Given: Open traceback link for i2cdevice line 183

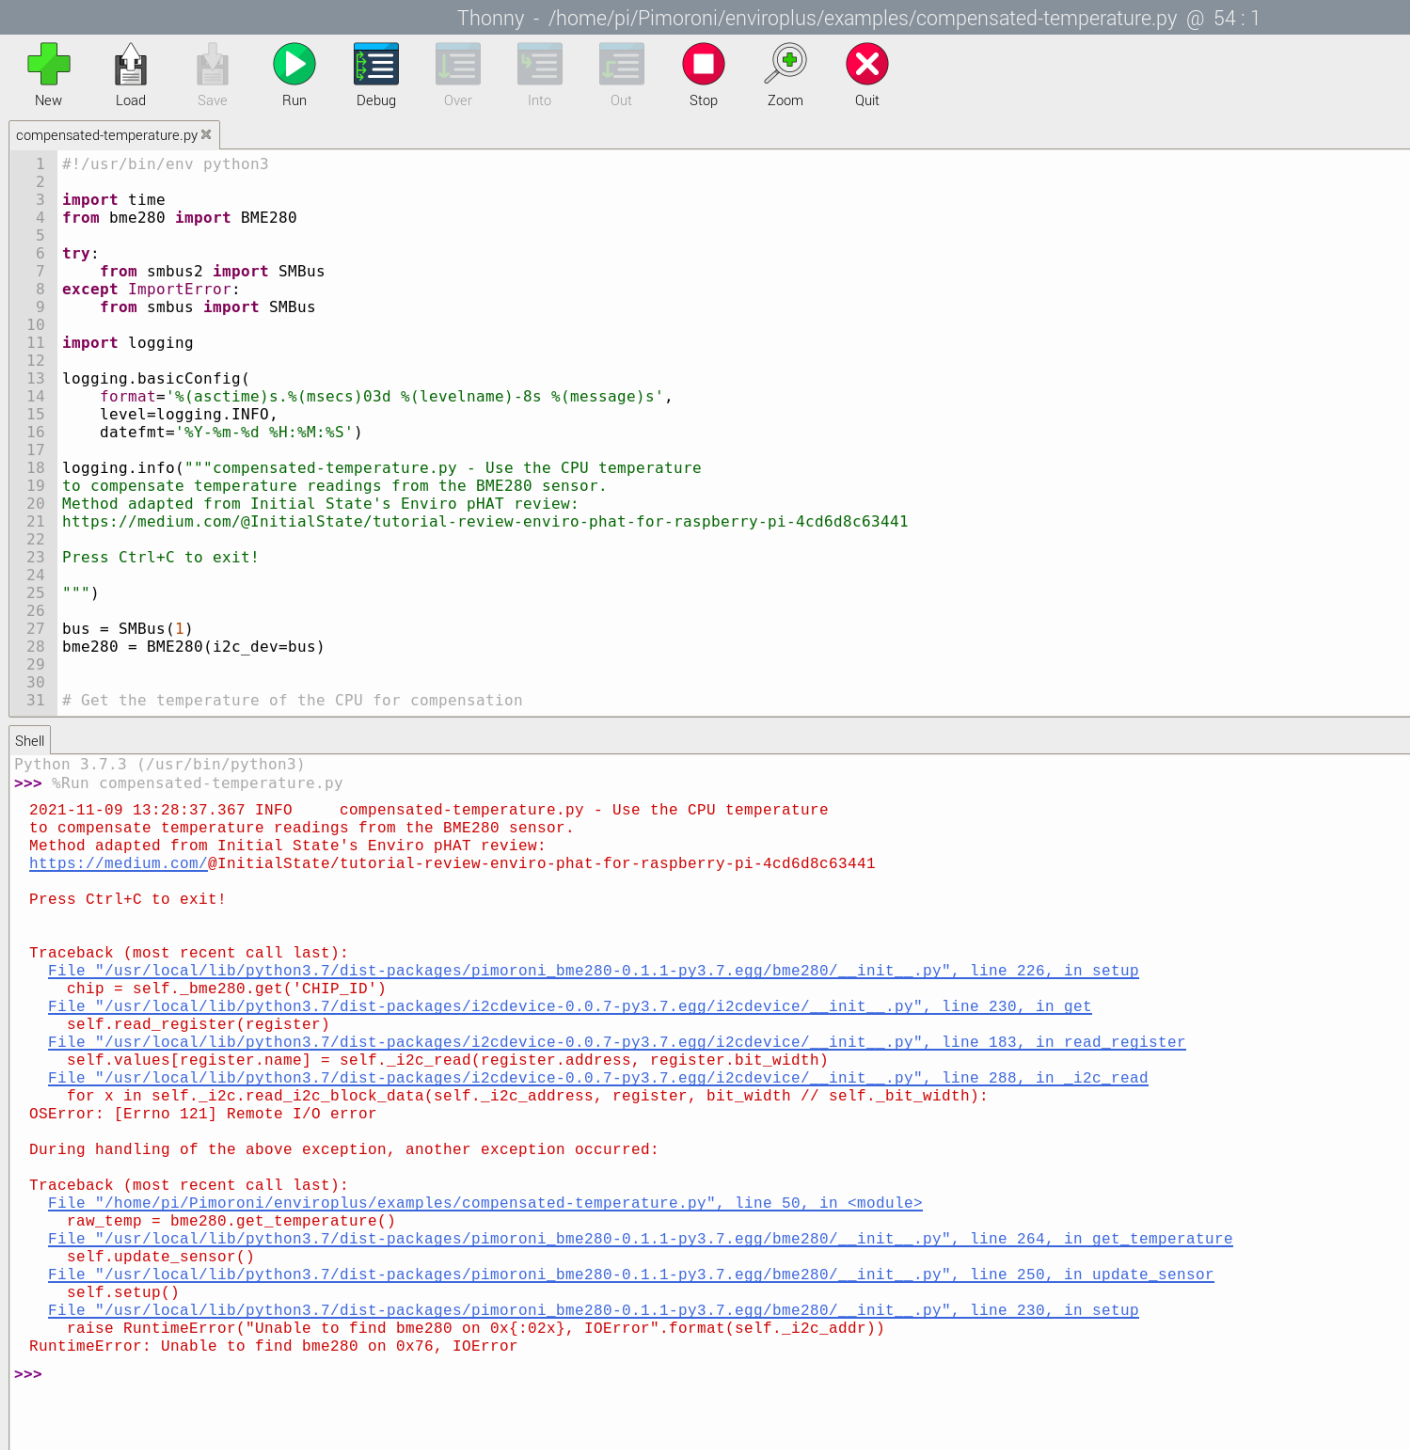Looking at the screenshot, I should tap(615, 1041).
